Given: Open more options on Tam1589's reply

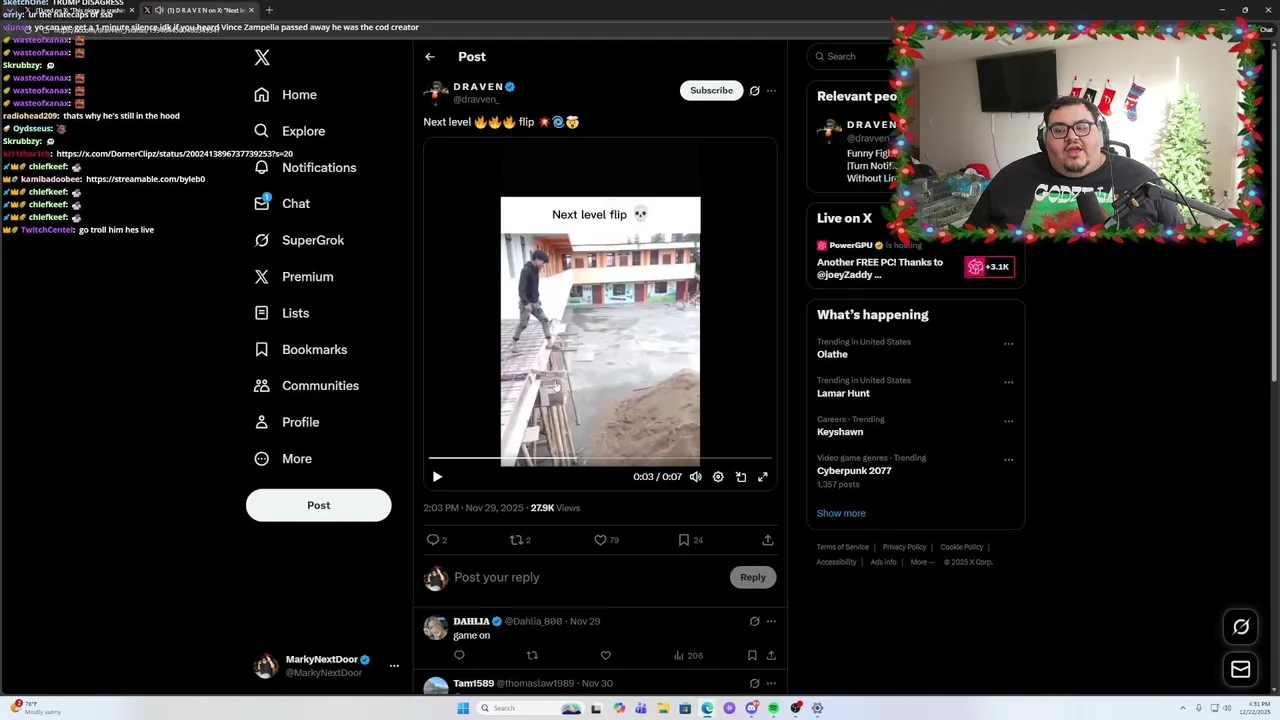Looking at the screenshot, I should 771,683.
